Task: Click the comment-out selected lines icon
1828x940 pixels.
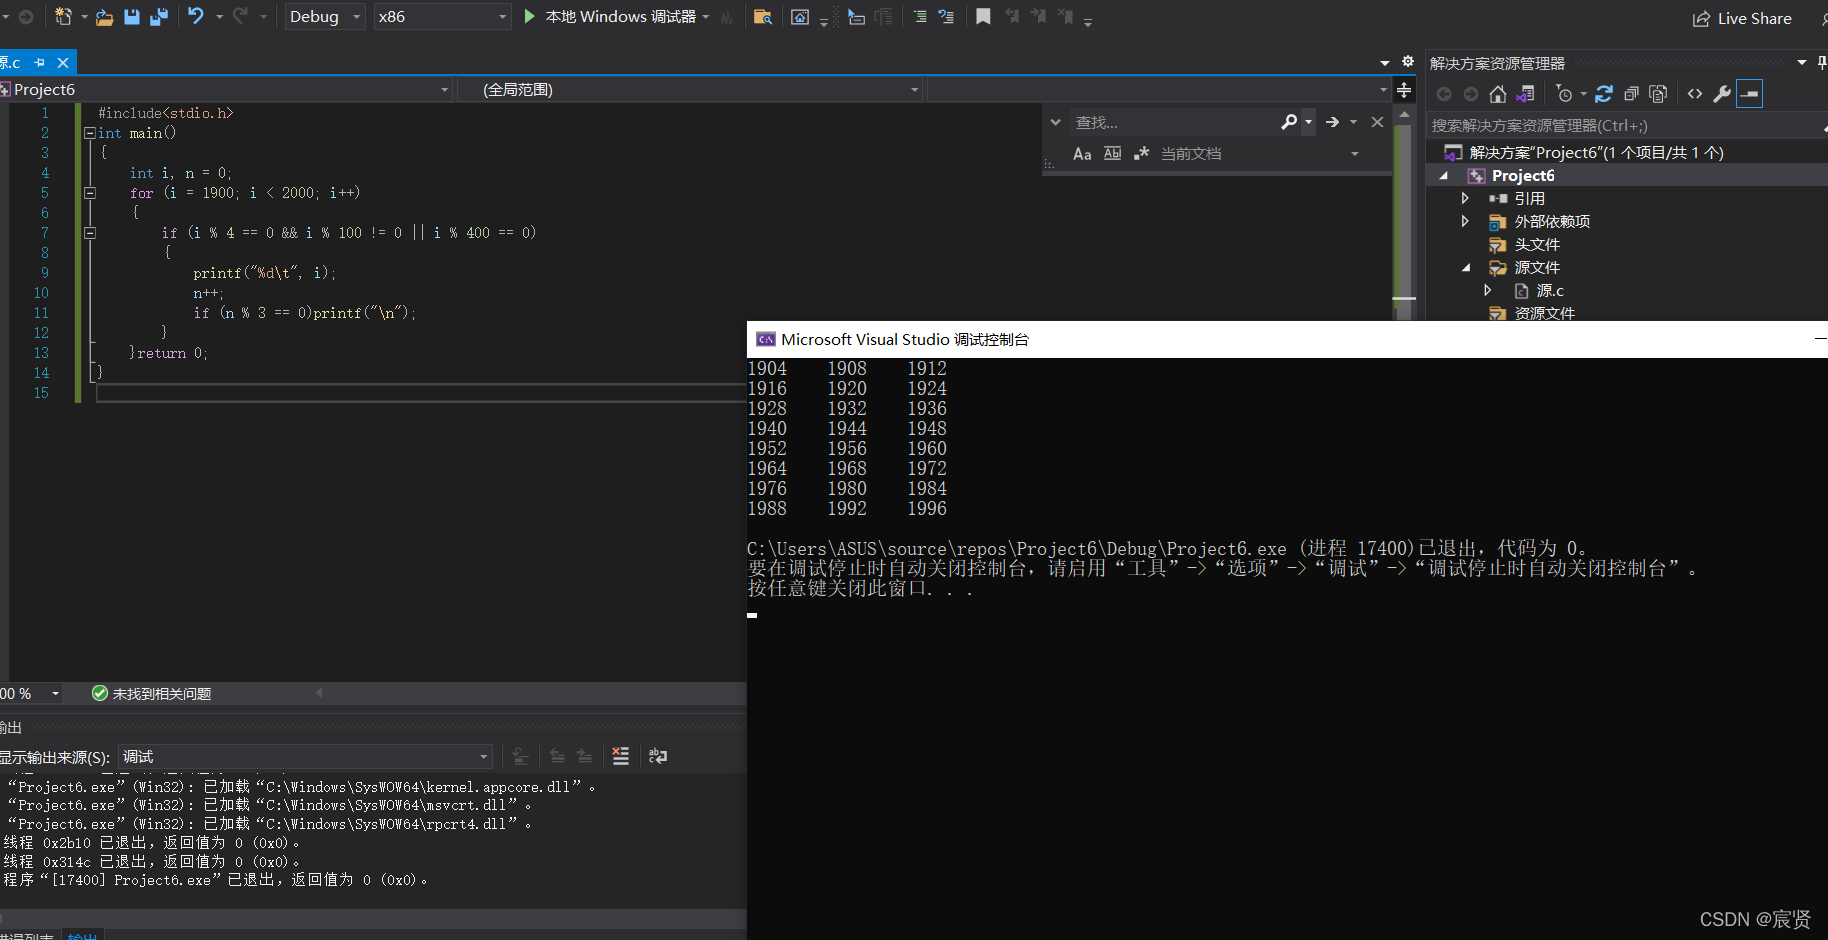Action: point(920,16)
